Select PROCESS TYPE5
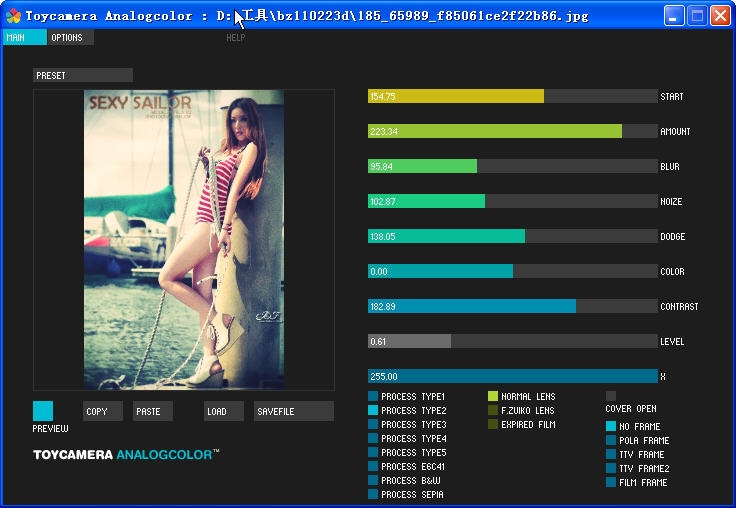736x508 pixels. (373, 452)
